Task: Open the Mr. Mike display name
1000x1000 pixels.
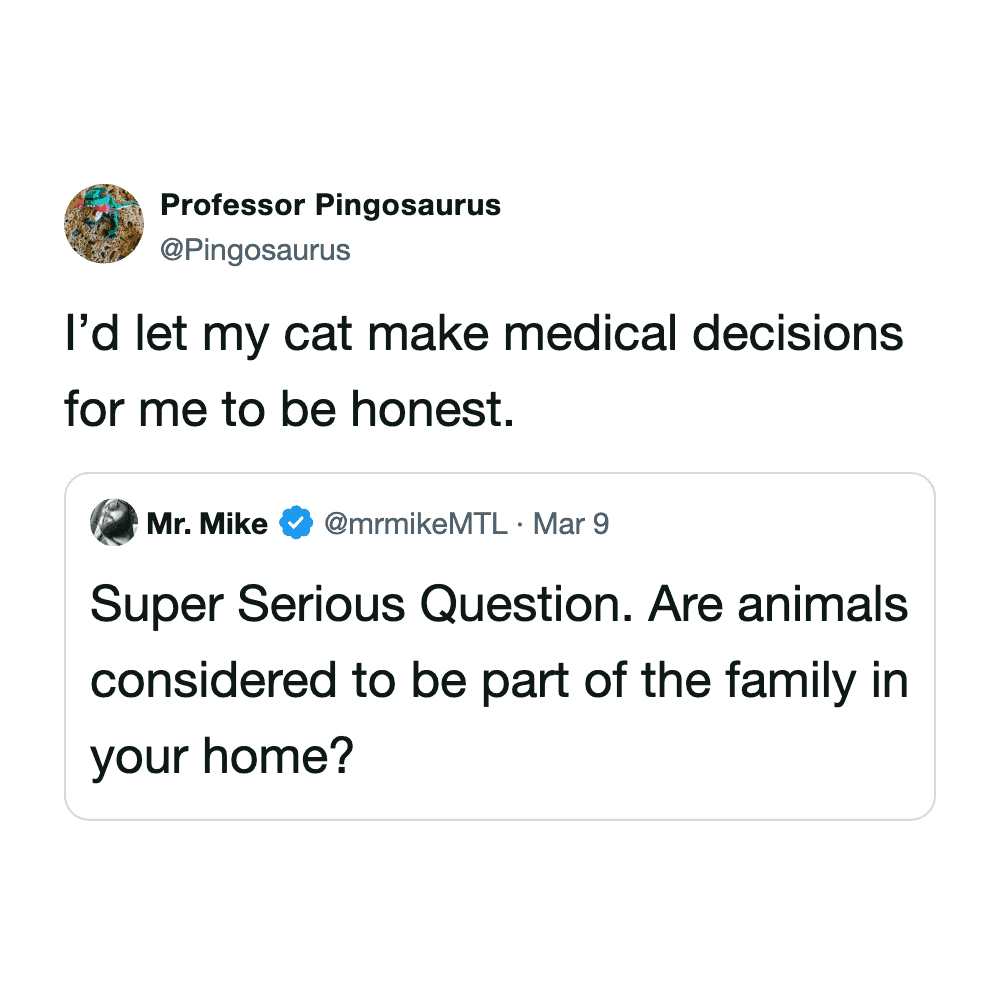Action: pos(207,523)
